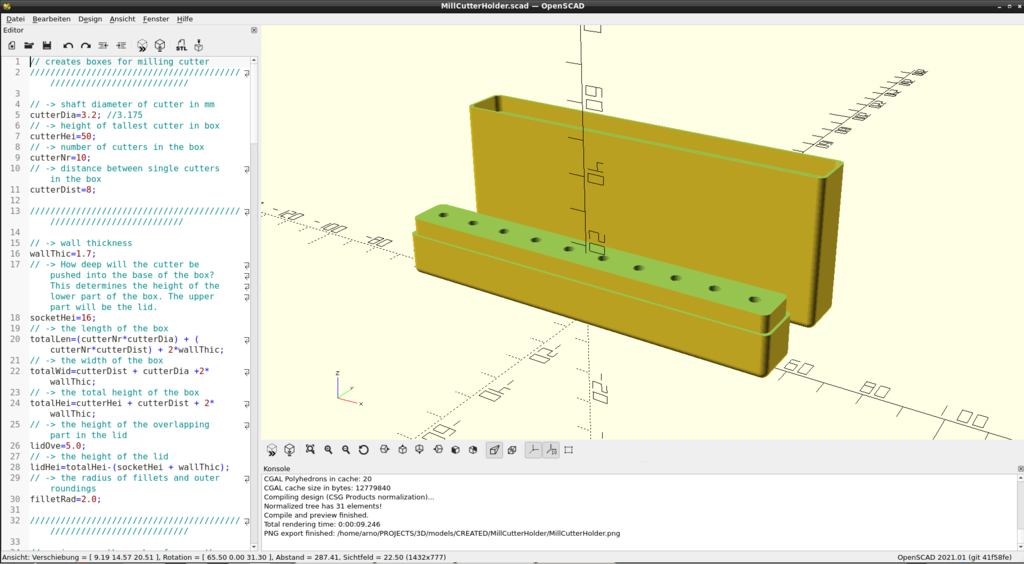Zoom in on the 3D view

coord(328,450)
